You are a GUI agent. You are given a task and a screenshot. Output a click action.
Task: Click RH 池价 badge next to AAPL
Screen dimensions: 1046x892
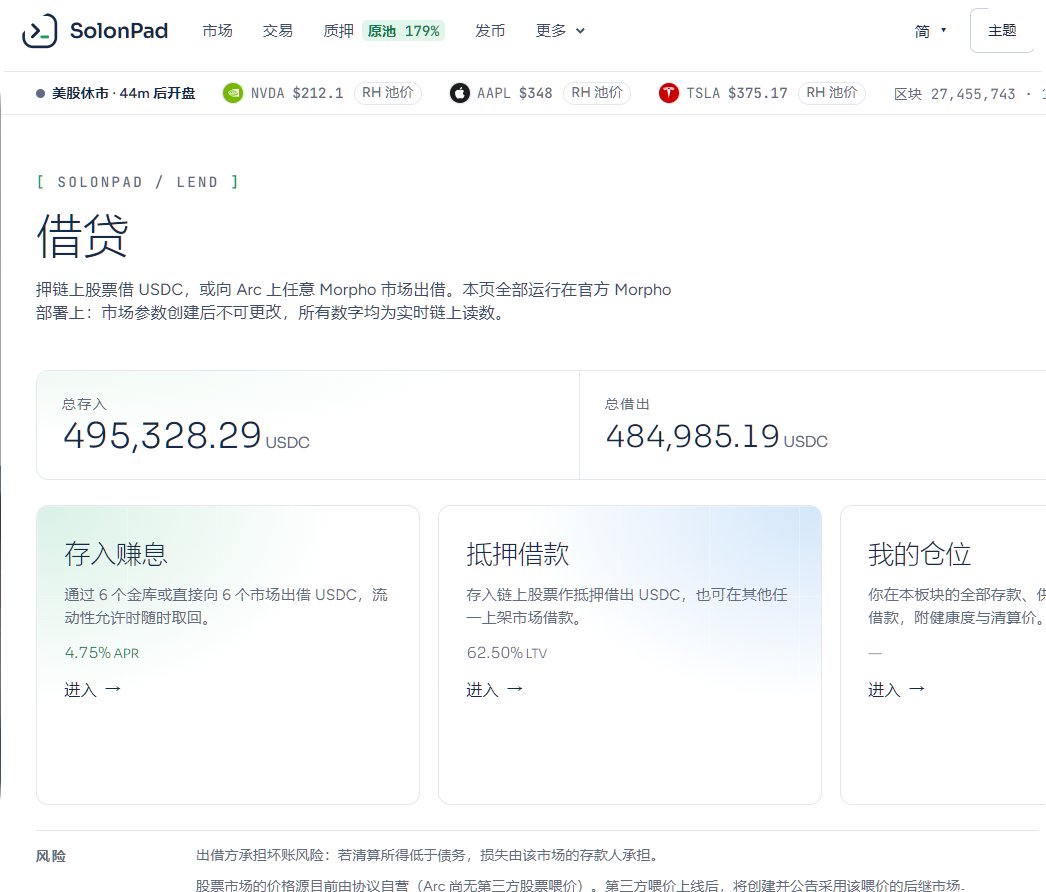pyautogui.click(x=596, y=93)
